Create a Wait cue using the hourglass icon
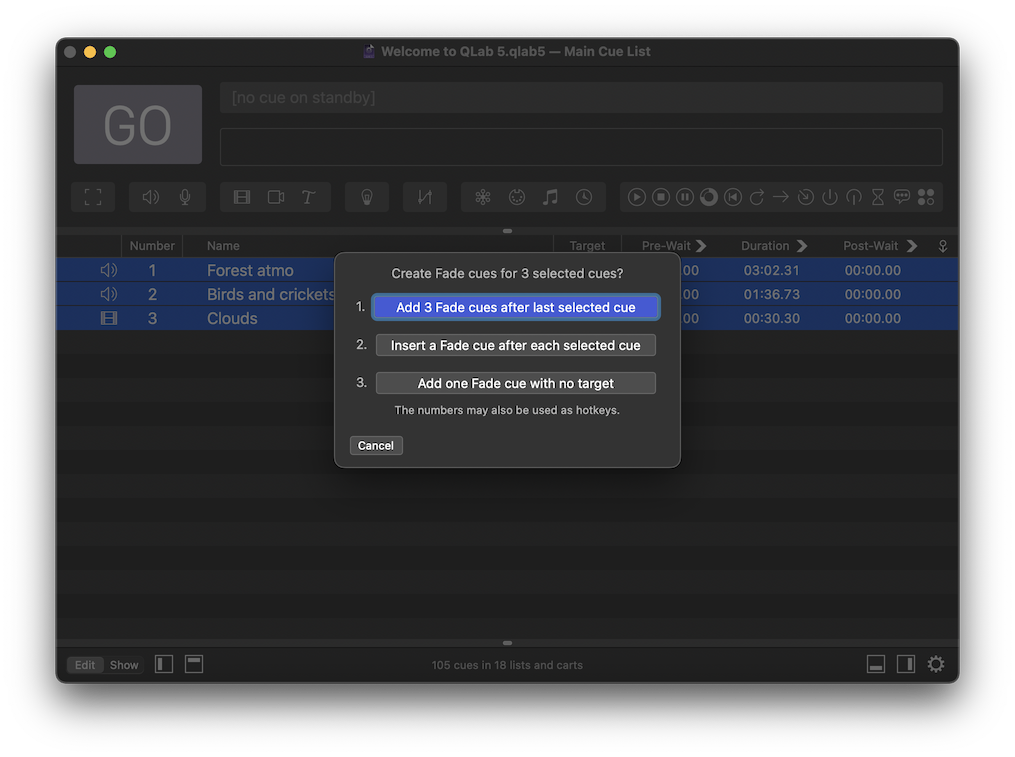This screenshot has height=757, width=1015. pos(877,197)
